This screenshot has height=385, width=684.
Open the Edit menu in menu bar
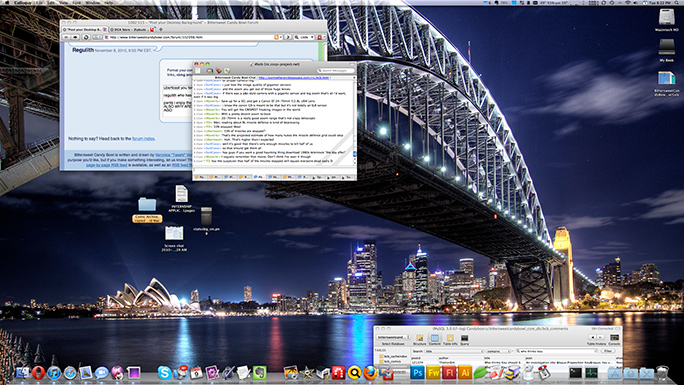tap(51, 2)
